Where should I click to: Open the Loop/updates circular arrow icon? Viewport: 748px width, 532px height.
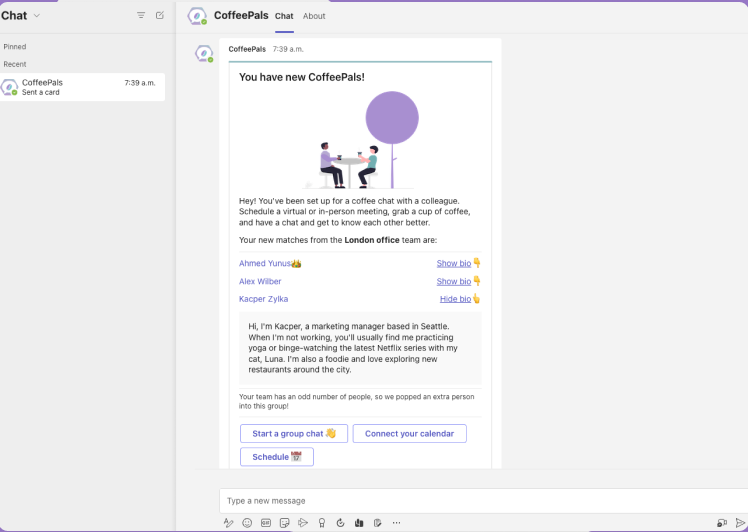[340, 523]
